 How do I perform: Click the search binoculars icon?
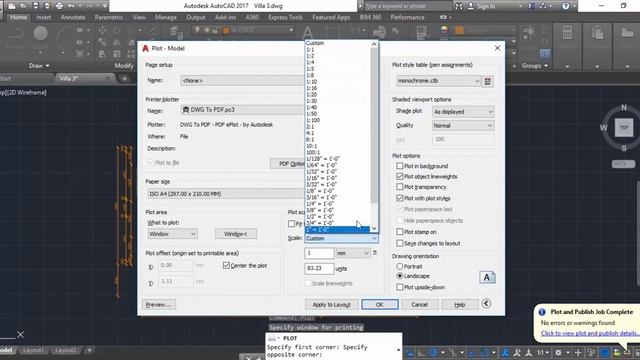tap(459, 6)
